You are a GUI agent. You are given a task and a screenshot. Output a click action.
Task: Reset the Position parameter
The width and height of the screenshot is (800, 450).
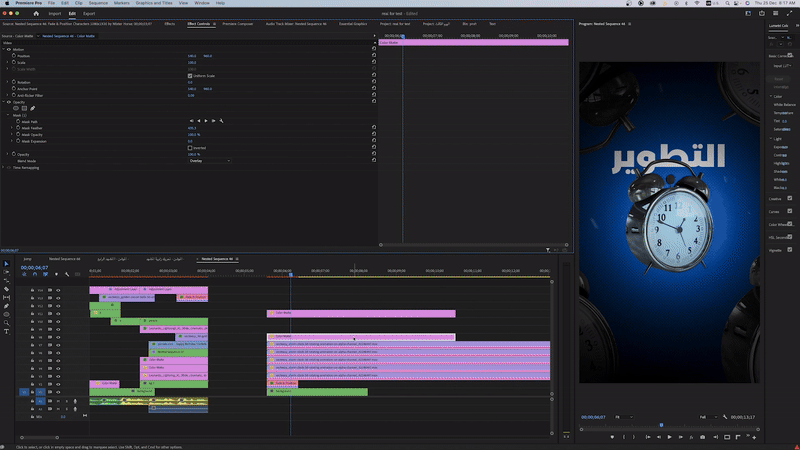pyautogui.click(x=373, y=56)
